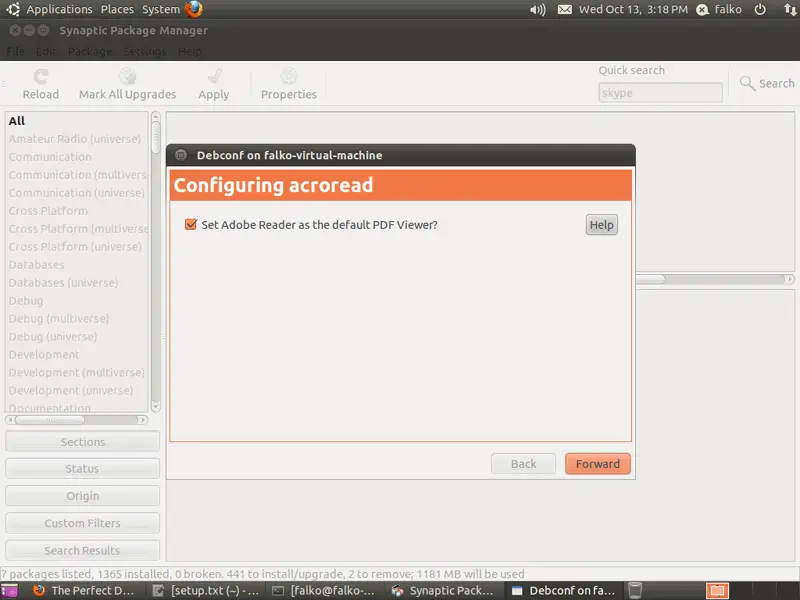Switch to setup.txt editor taskbar window
800x600 pixels.
pyautogui.click(x=206, y=591)
